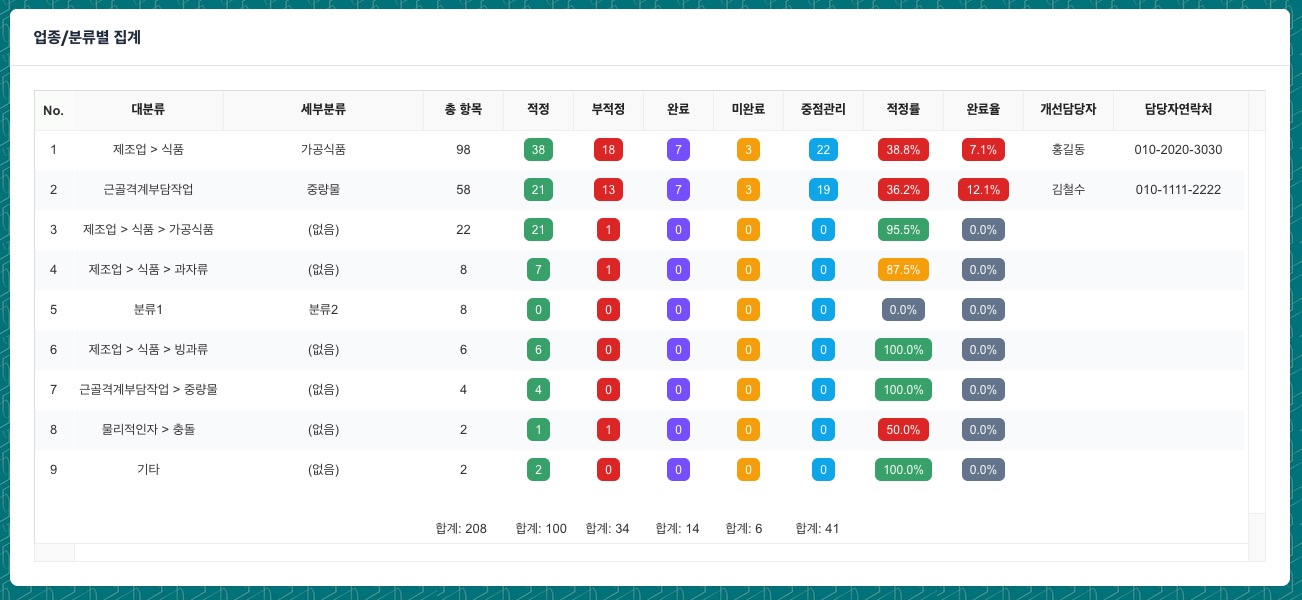The width and height of the screenshot is (1302, 600).
Task: Click the table's vertical scrollbar track
Action: tap(1256, 320)
